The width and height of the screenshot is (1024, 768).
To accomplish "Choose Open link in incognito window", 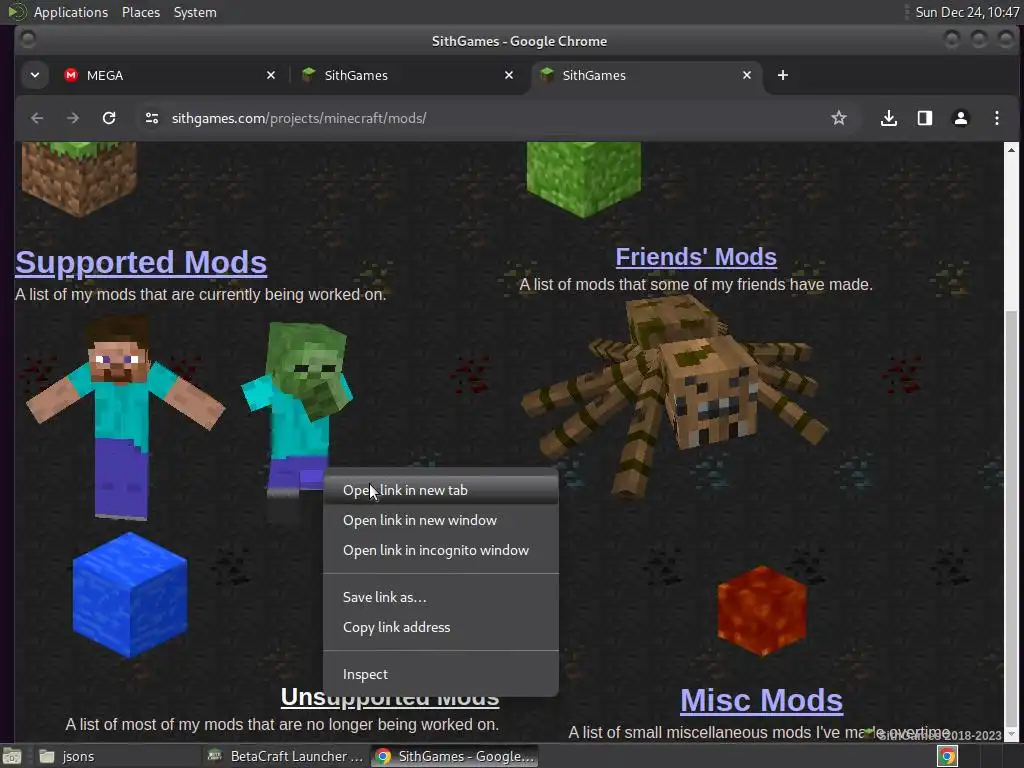I will coord(441,550).
